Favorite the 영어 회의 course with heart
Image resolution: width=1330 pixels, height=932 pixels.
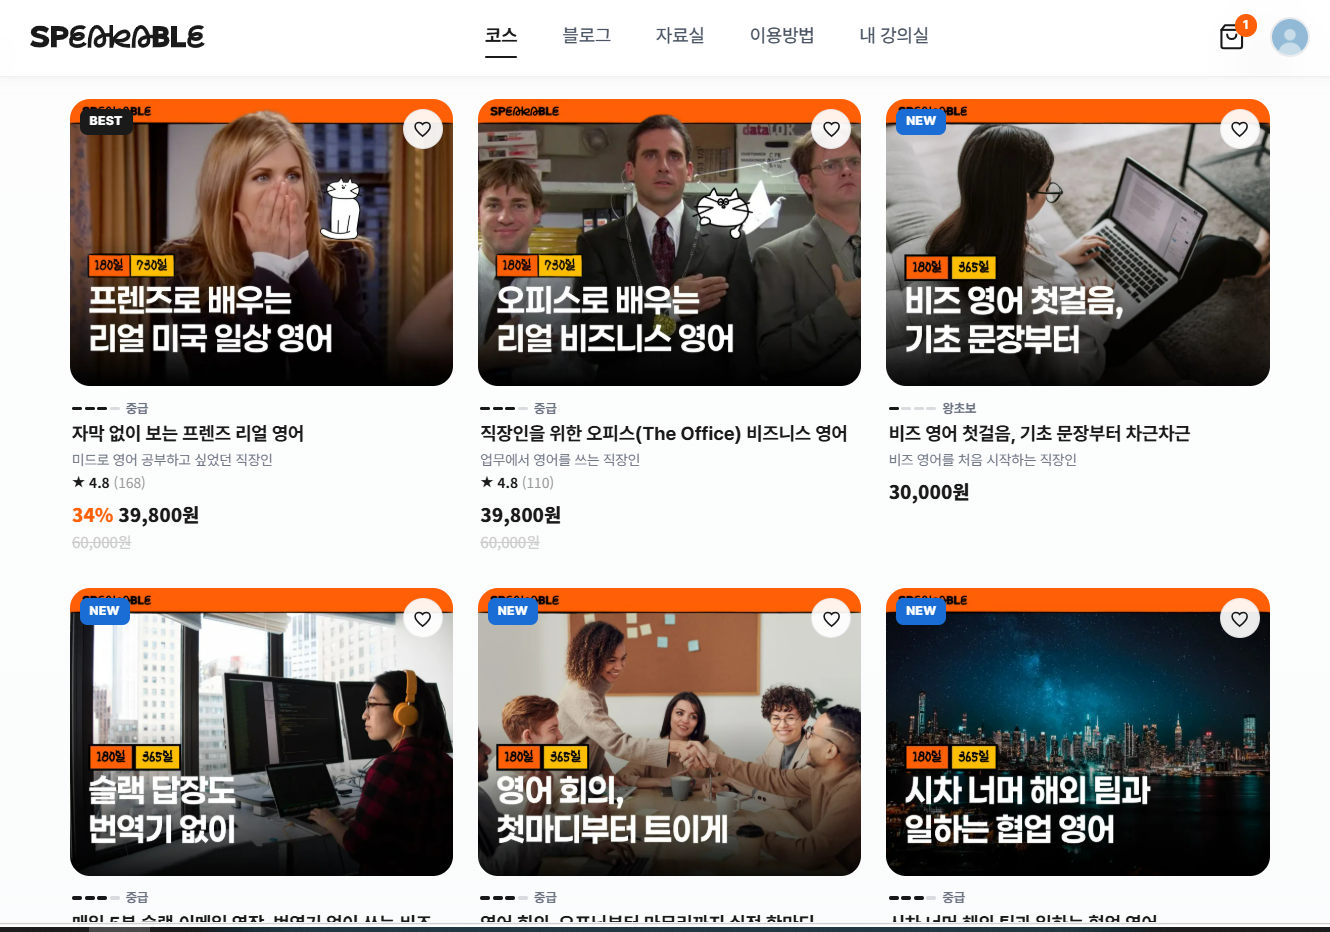(831, 619)
